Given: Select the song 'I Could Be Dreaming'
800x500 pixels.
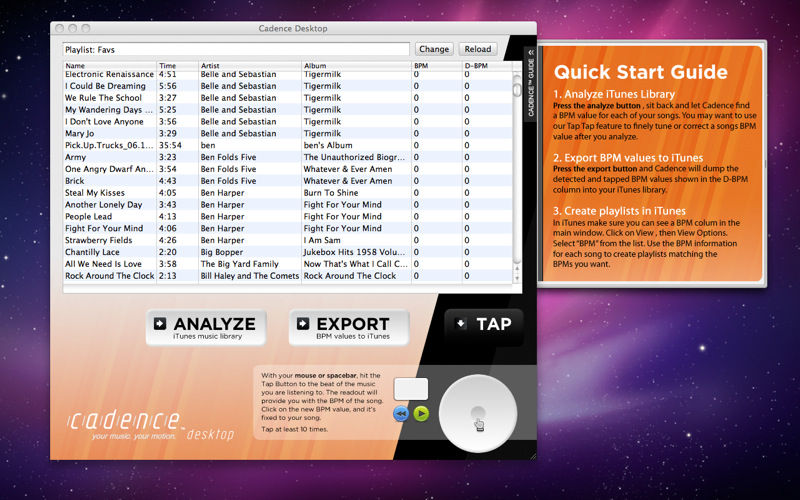Looking at the screenshot, I should click(x=105, y=86).
